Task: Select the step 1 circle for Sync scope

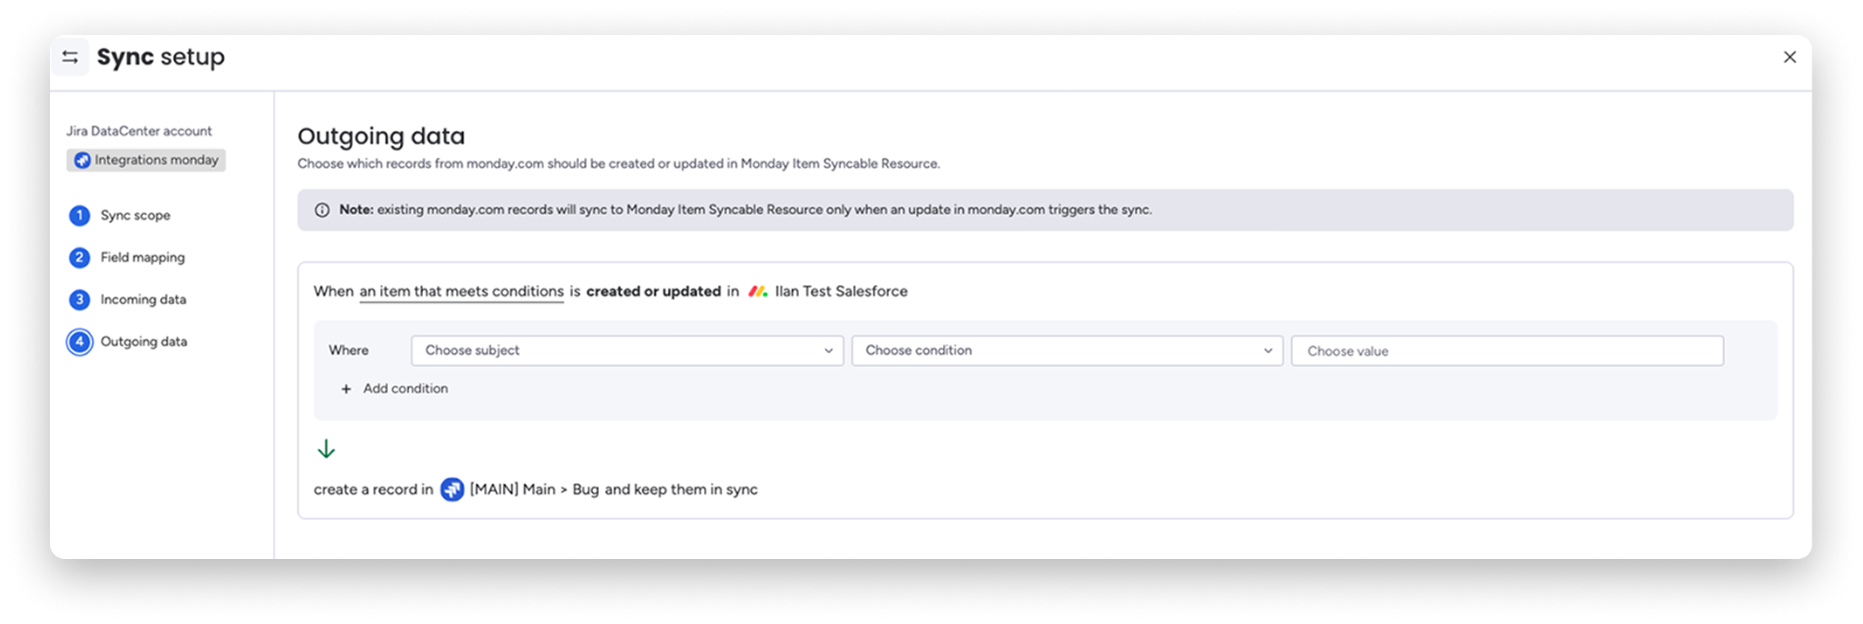Action: click(x=80, y=215)
